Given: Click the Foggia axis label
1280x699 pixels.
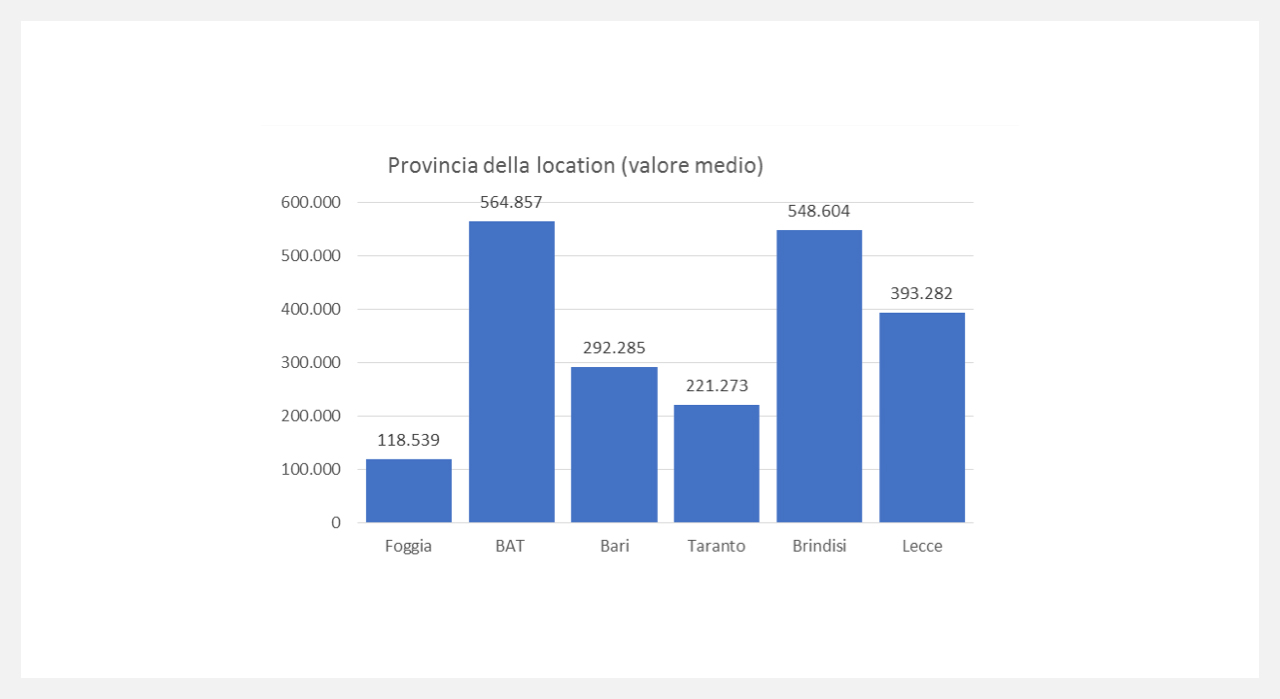Looking at the screenshot, I should pyautogui.click(x=409, y=547).
